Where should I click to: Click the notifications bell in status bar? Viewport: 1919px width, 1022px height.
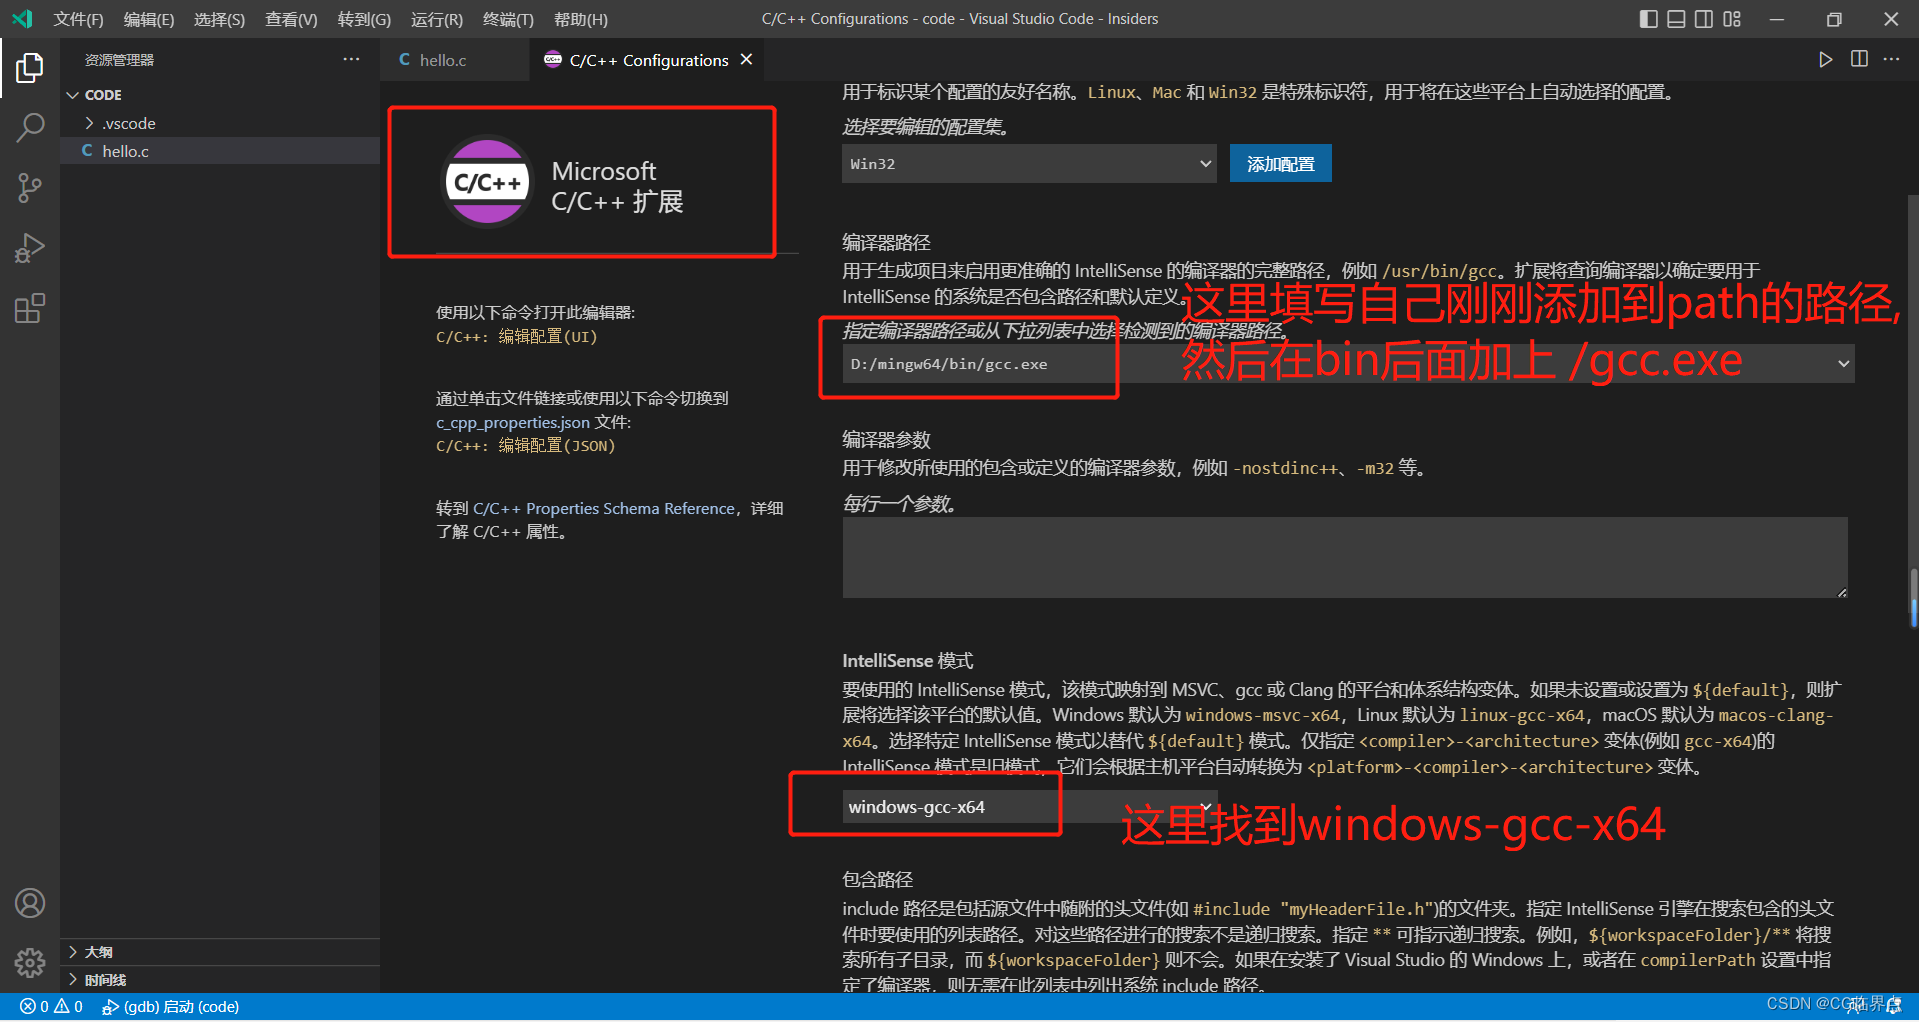[x=1894, y=1006]
